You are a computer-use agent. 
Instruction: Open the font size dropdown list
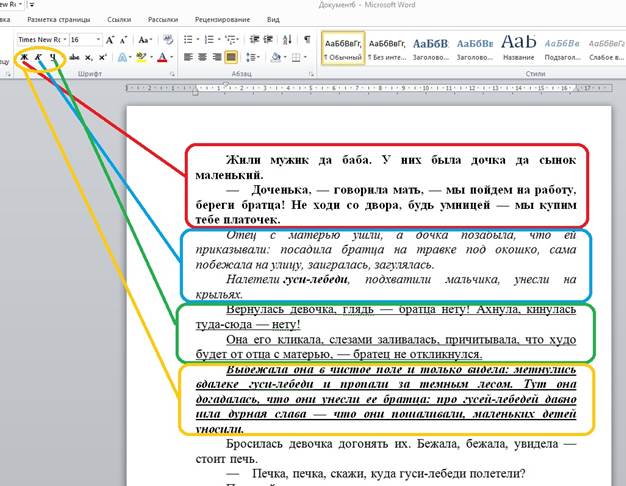(x=98, y=40)
